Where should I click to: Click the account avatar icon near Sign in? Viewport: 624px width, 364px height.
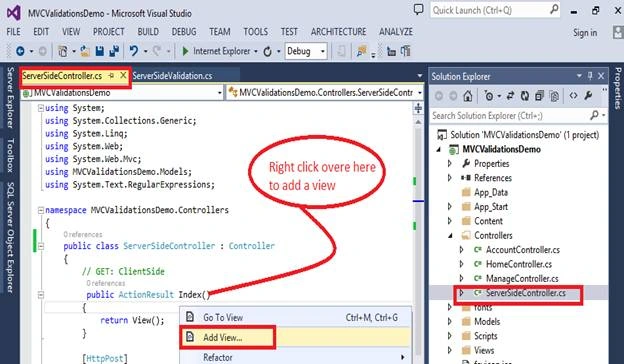[x=618, y=33]
